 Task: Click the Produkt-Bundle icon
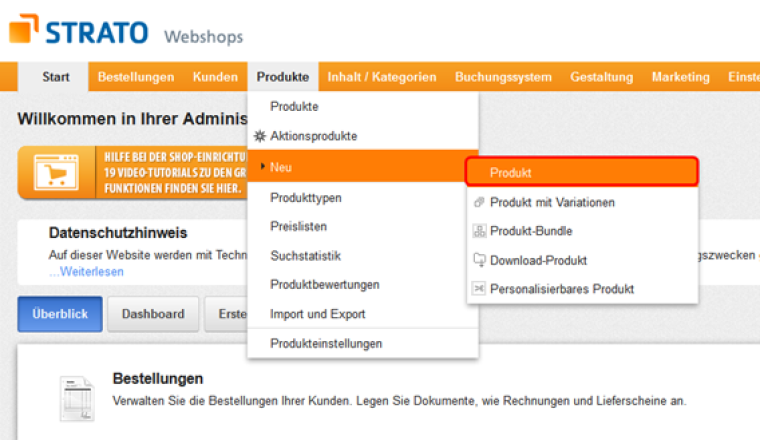(479, 231)
